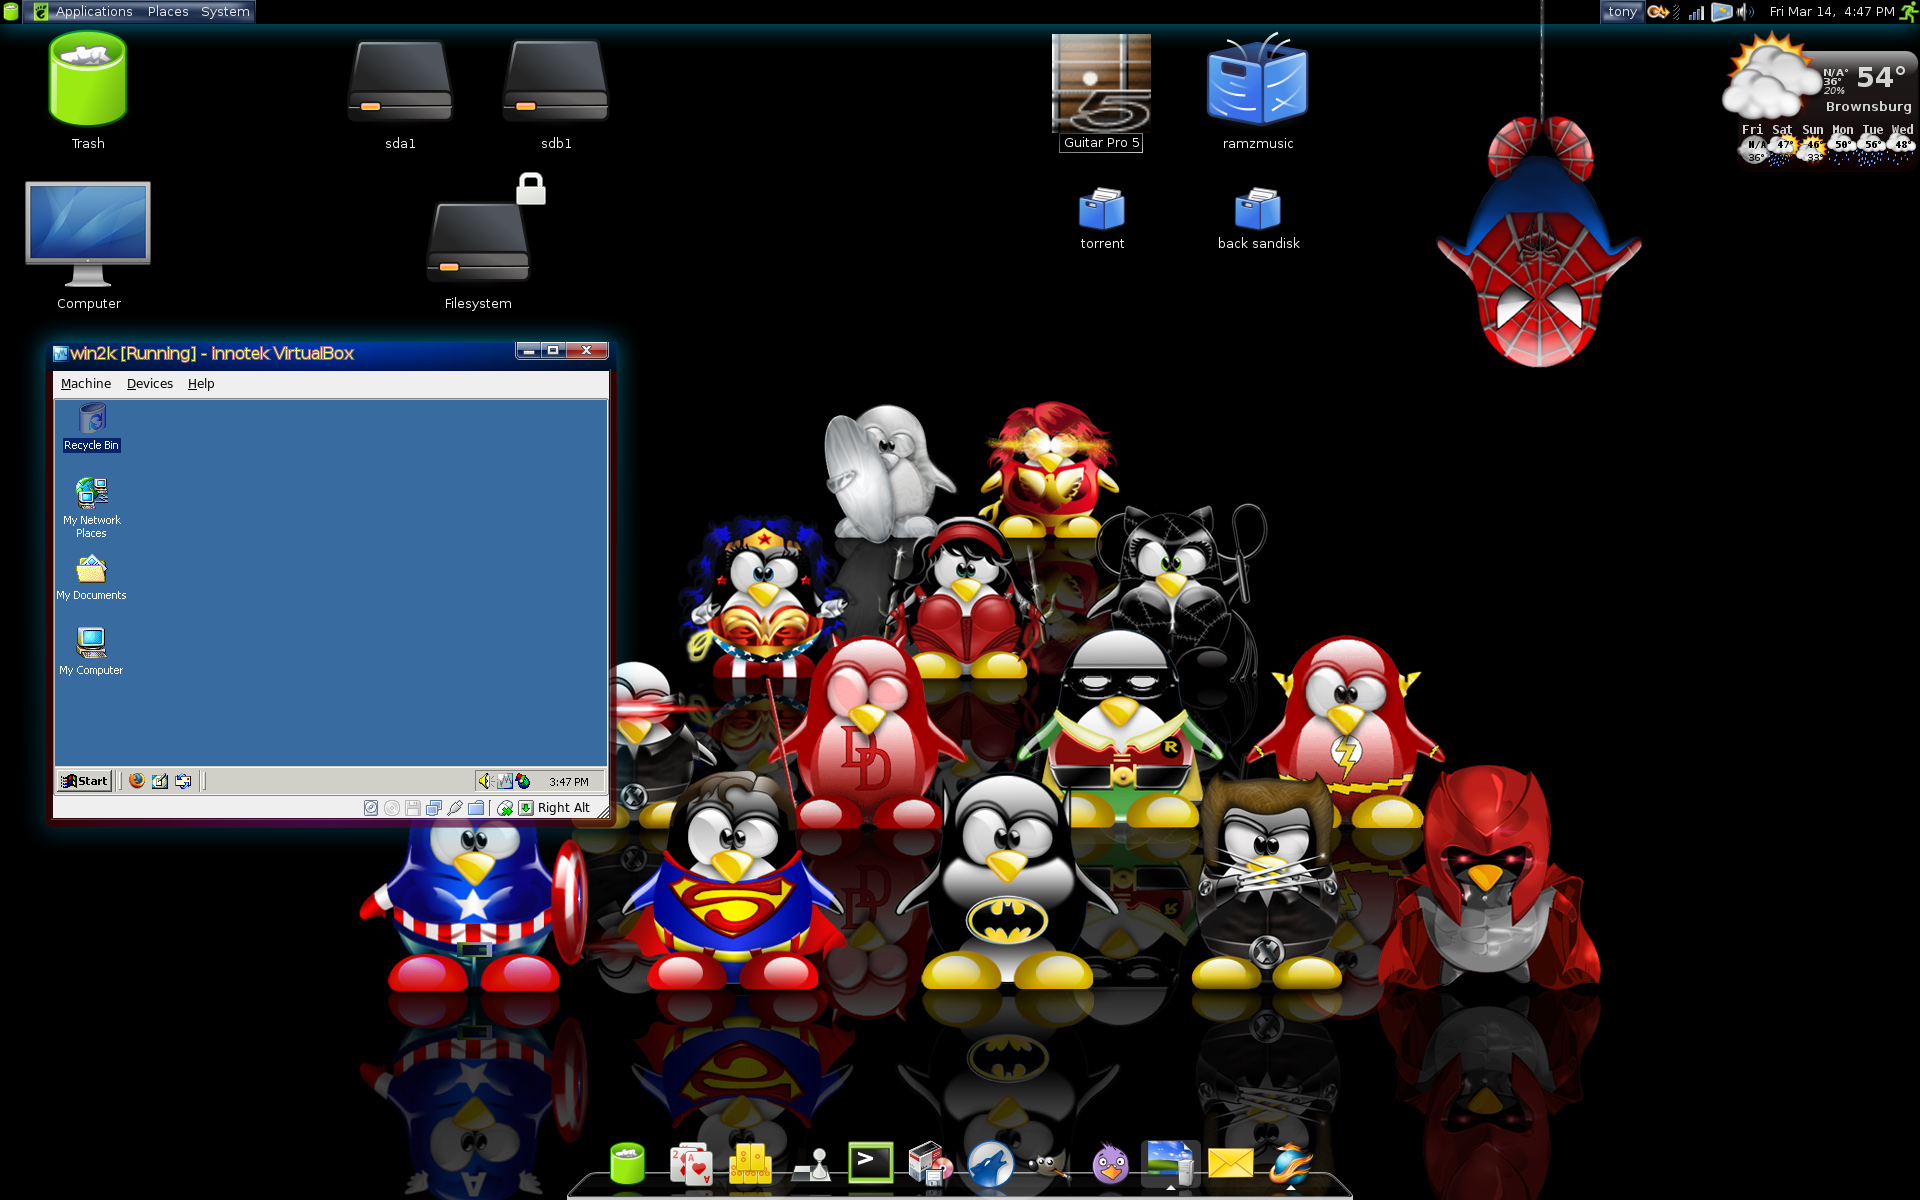Click the date and time clock applet

1831,12
